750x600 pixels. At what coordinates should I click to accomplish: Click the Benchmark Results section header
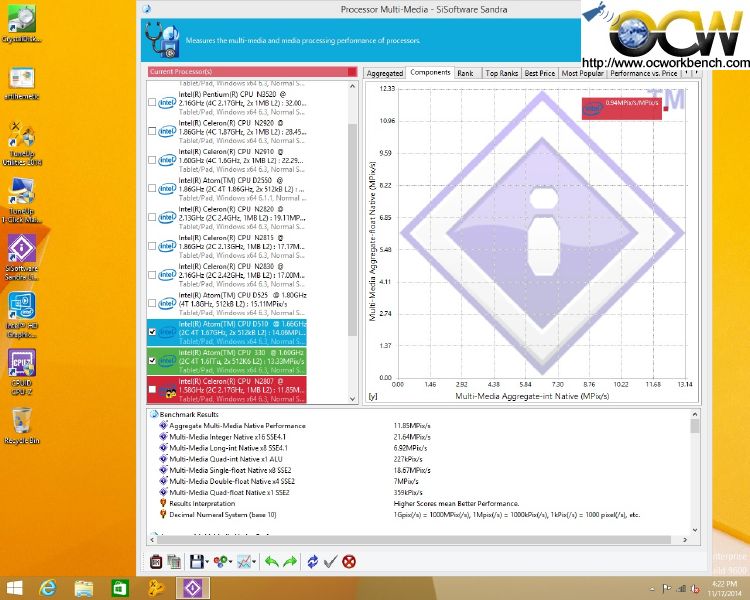click(189, 414)
